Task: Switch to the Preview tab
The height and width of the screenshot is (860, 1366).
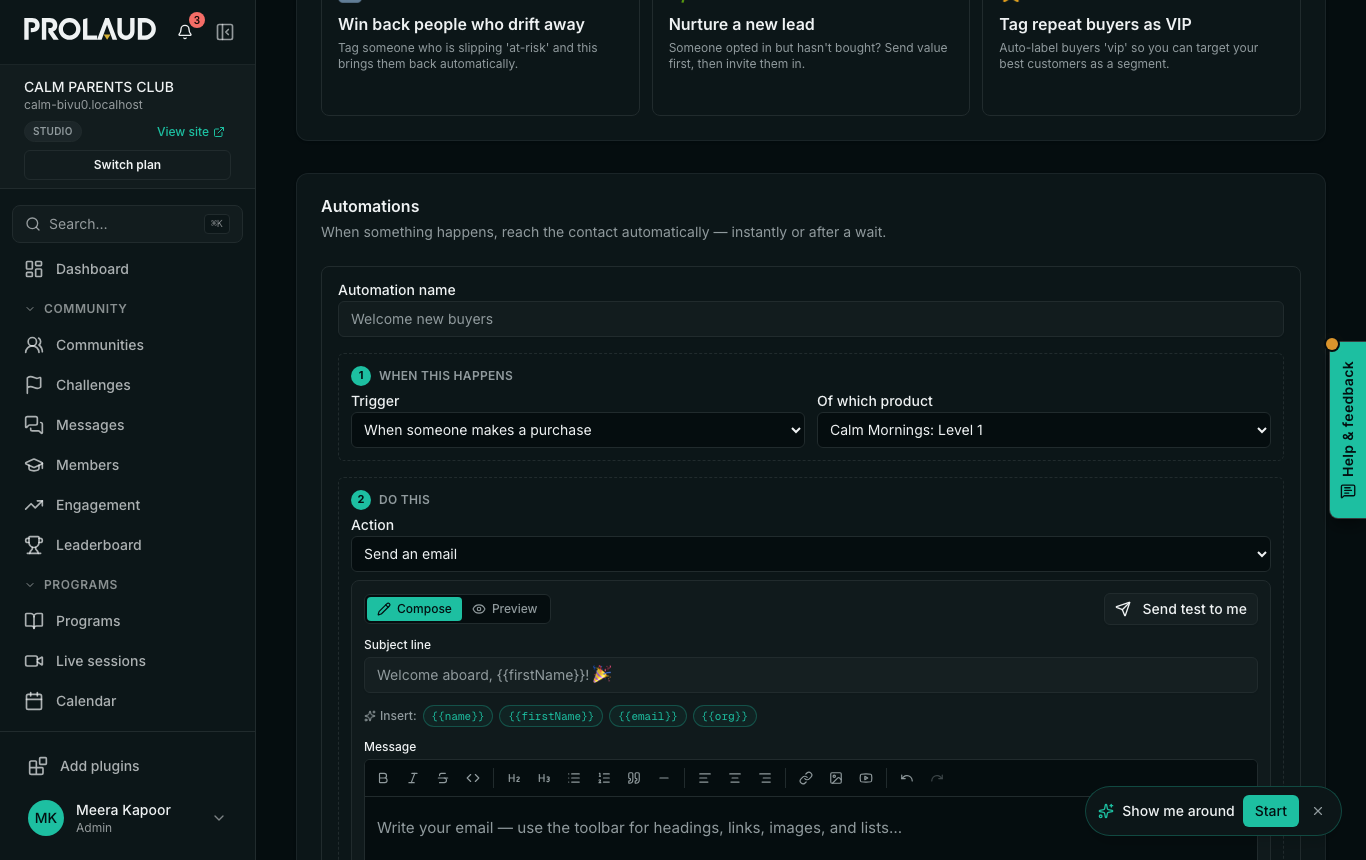Action: click(x=505, y=609)
